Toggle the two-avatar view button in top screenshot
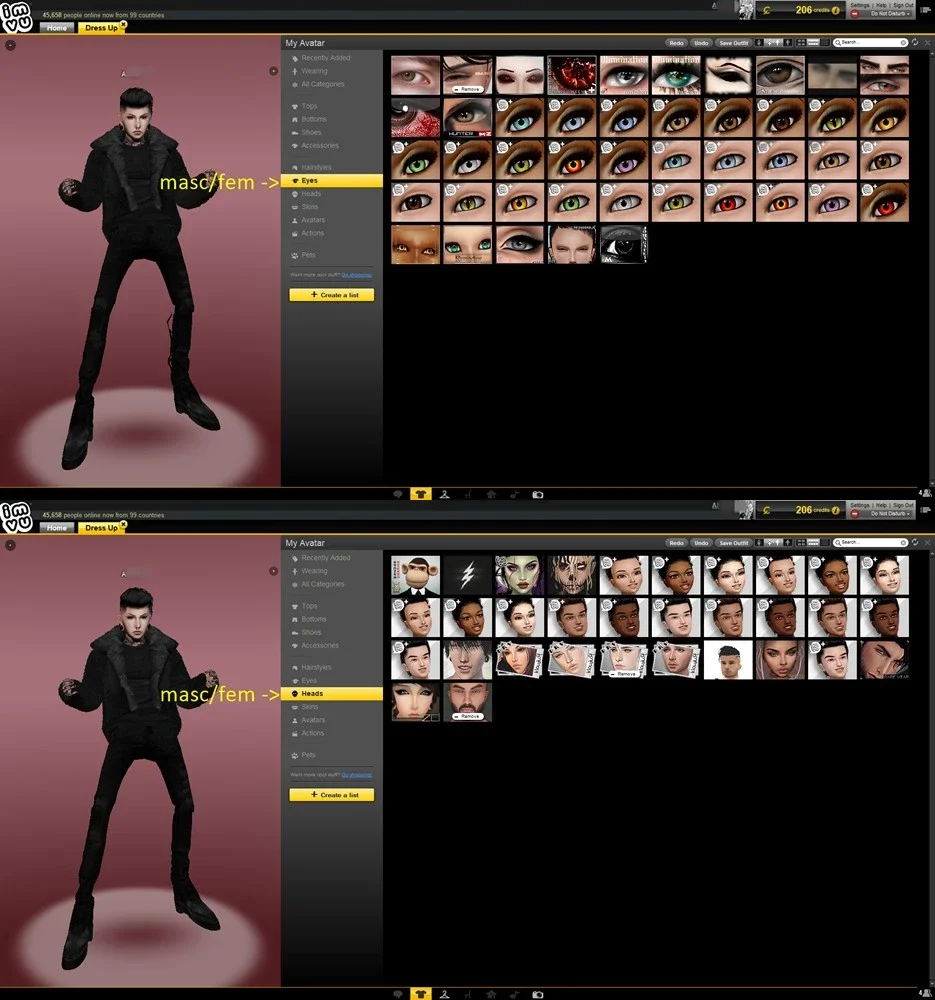Viewport: 935px width, 1000px height. coord(774,43)
